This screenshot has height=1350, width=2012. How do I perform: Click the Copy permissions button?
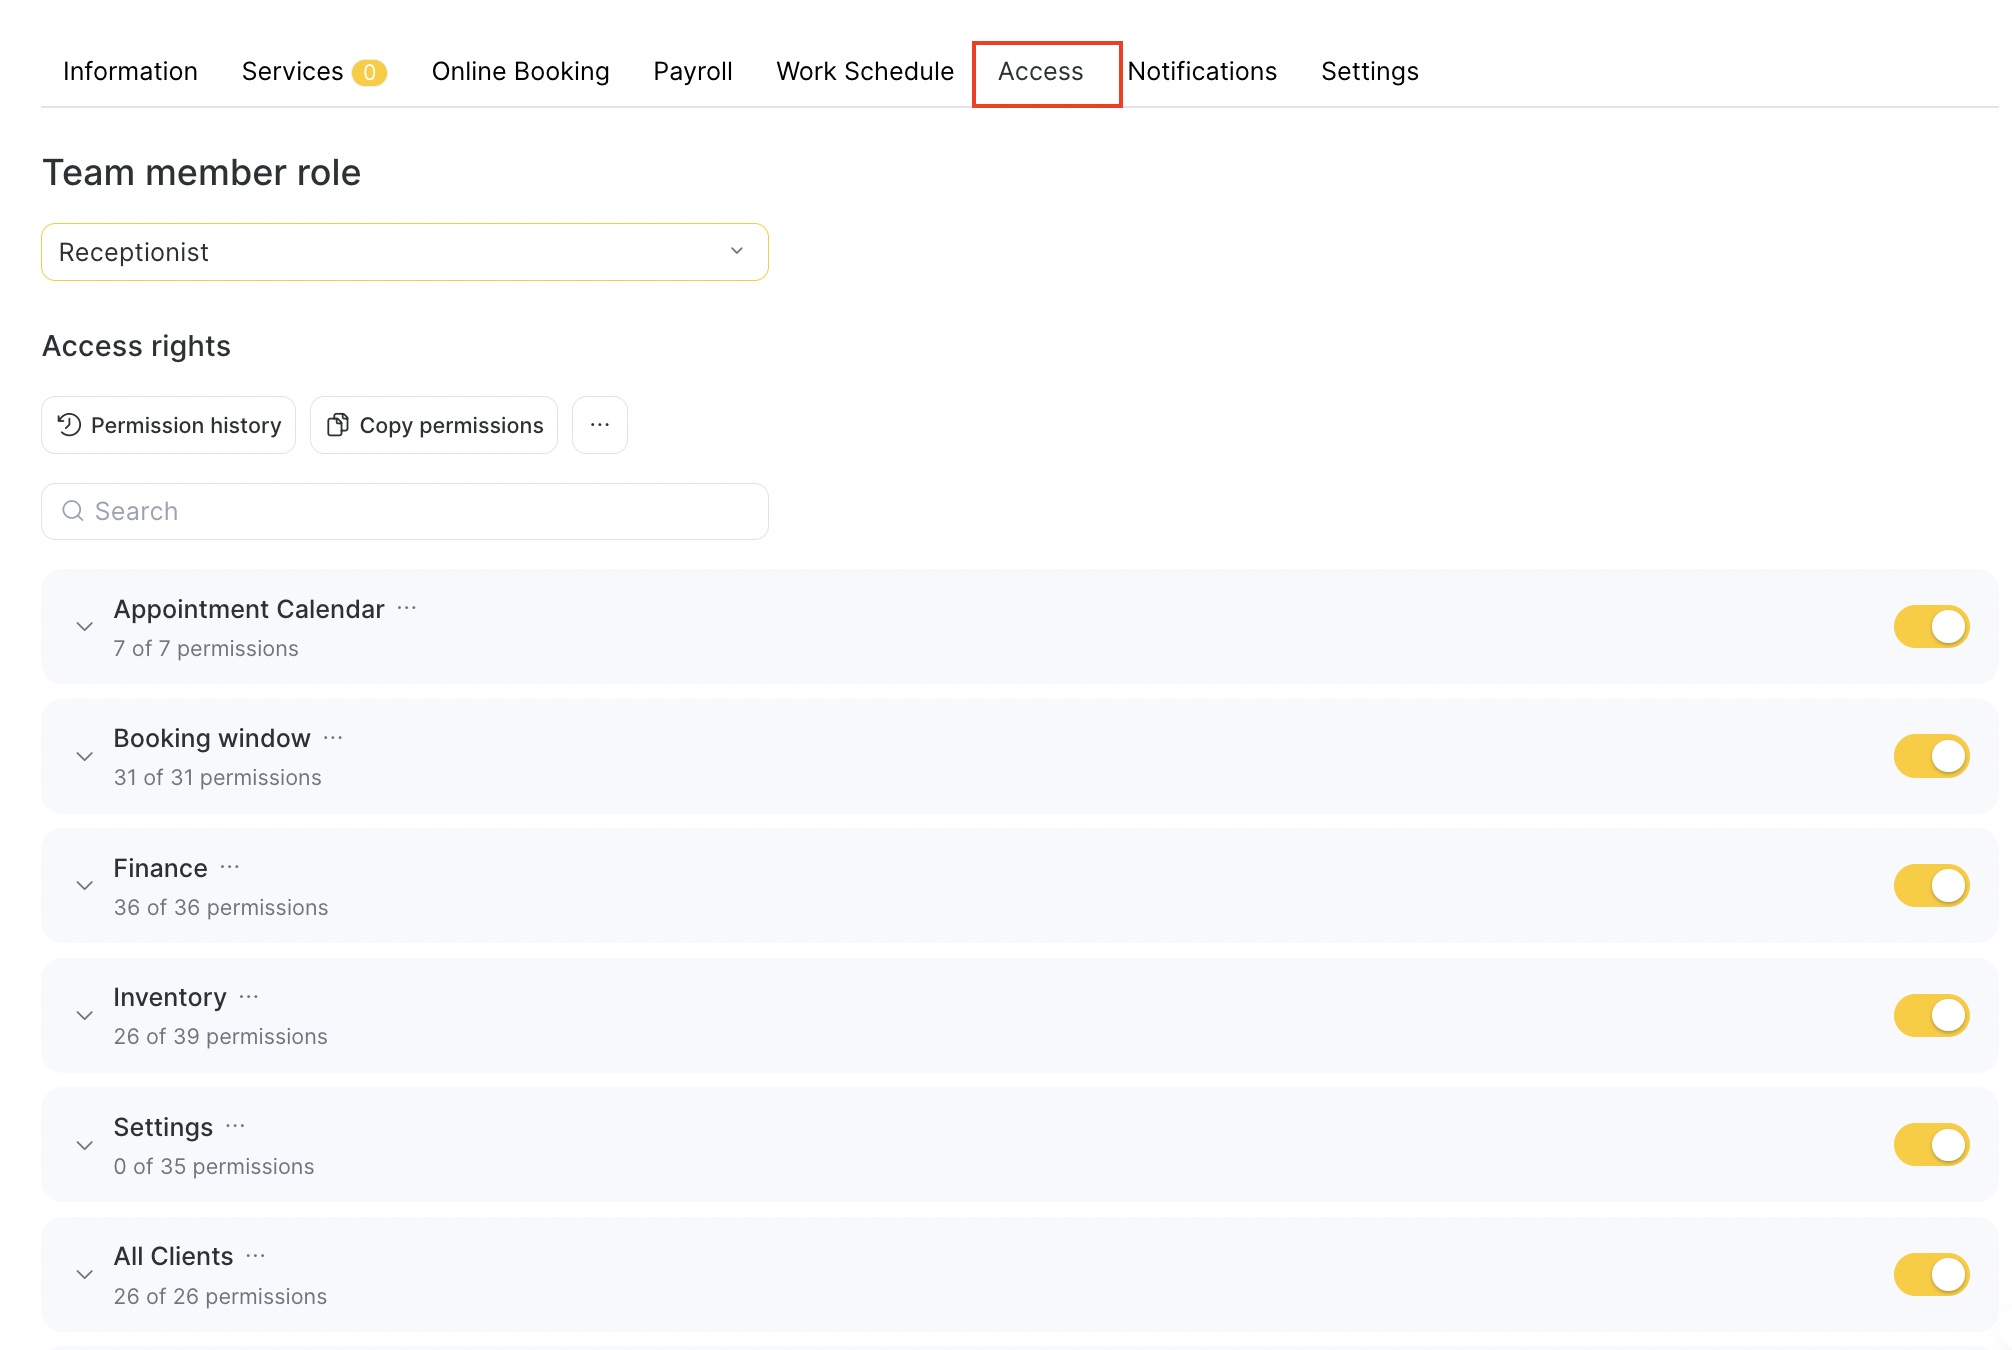[x=434, y=425]
